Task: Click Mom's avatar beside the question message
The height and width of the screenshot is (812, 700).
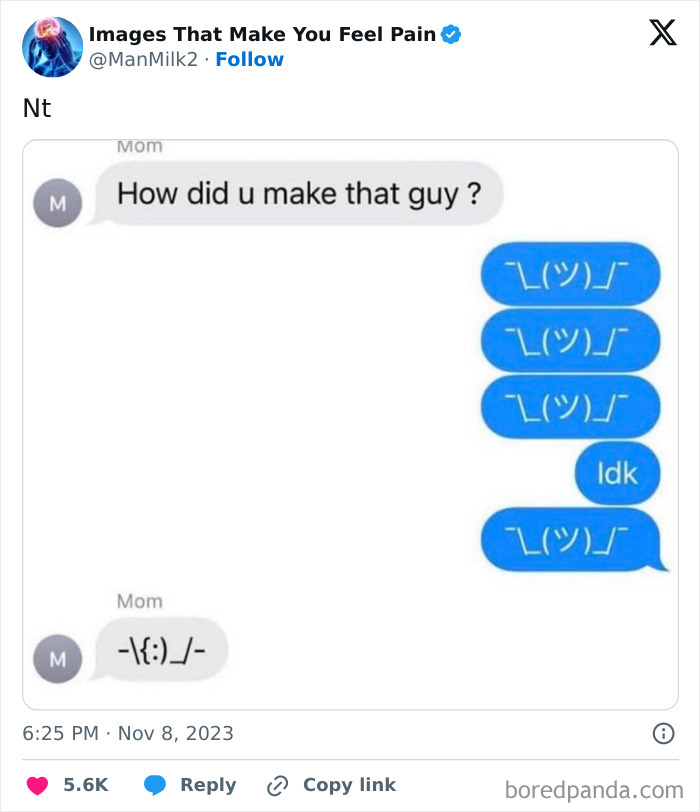Action: point(57,204)
